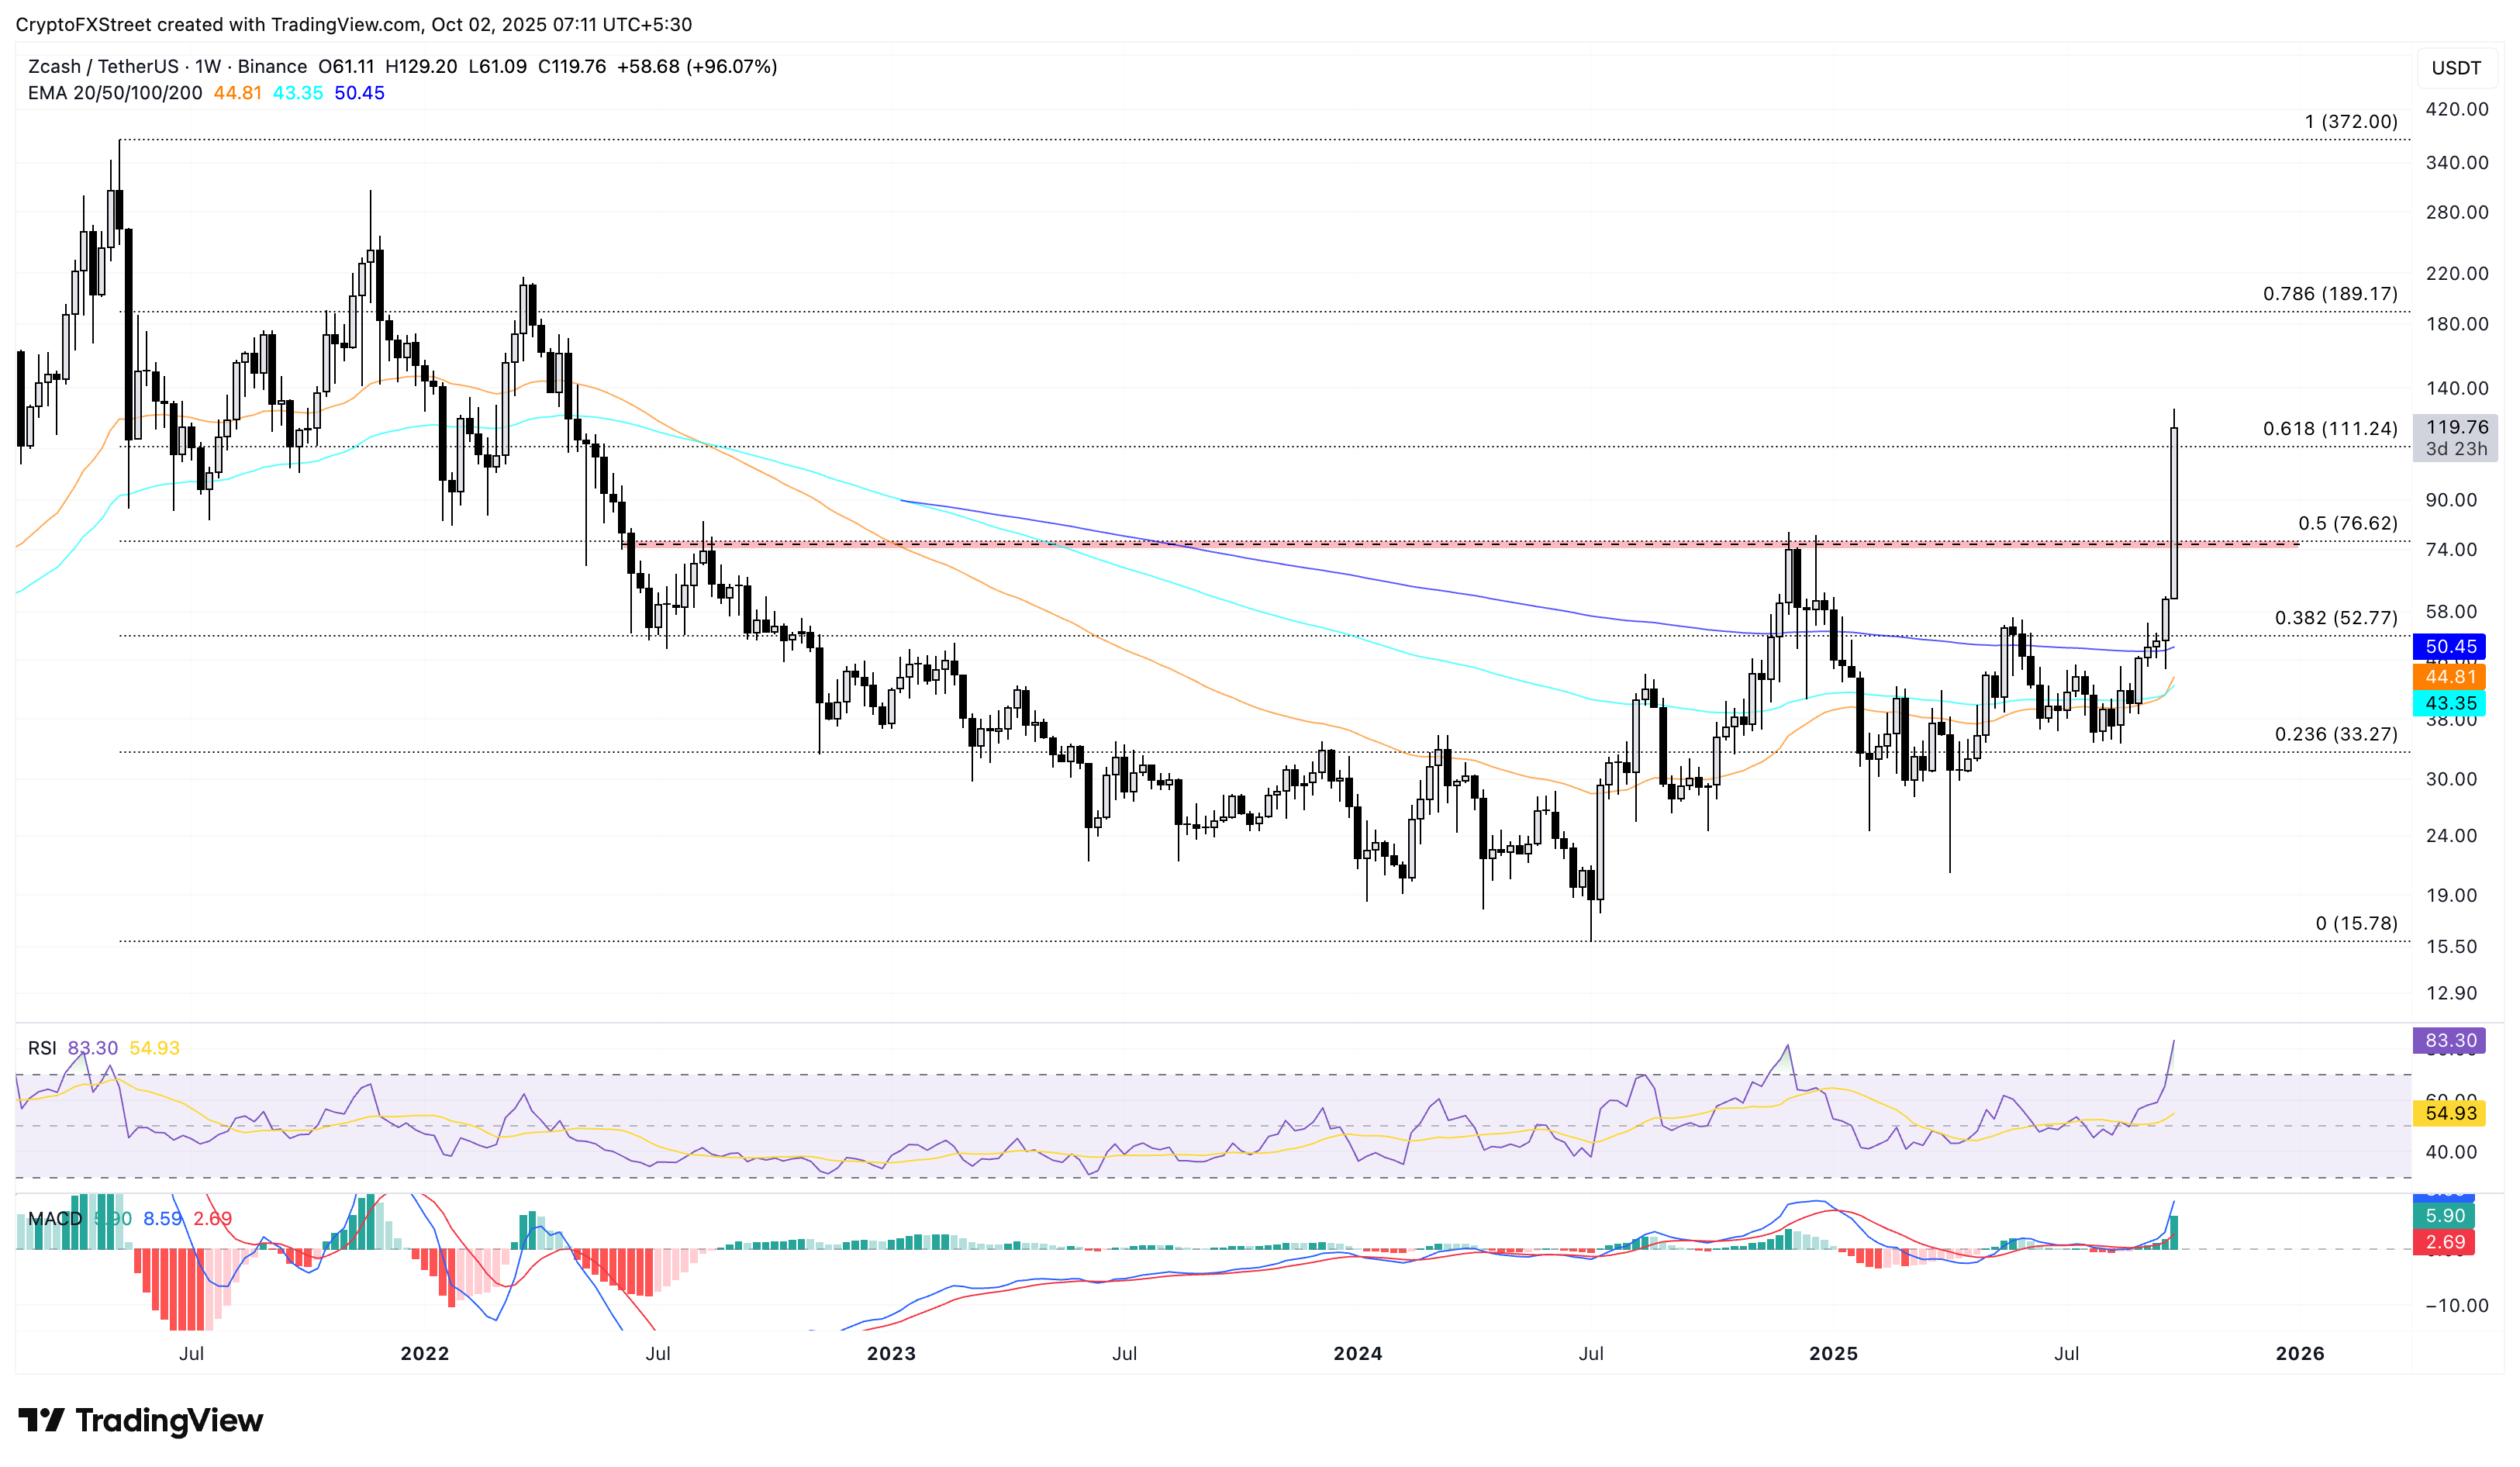
Task: Click the 1 (372.00) Fibonacci top label
Action: tap(2350, 122)
